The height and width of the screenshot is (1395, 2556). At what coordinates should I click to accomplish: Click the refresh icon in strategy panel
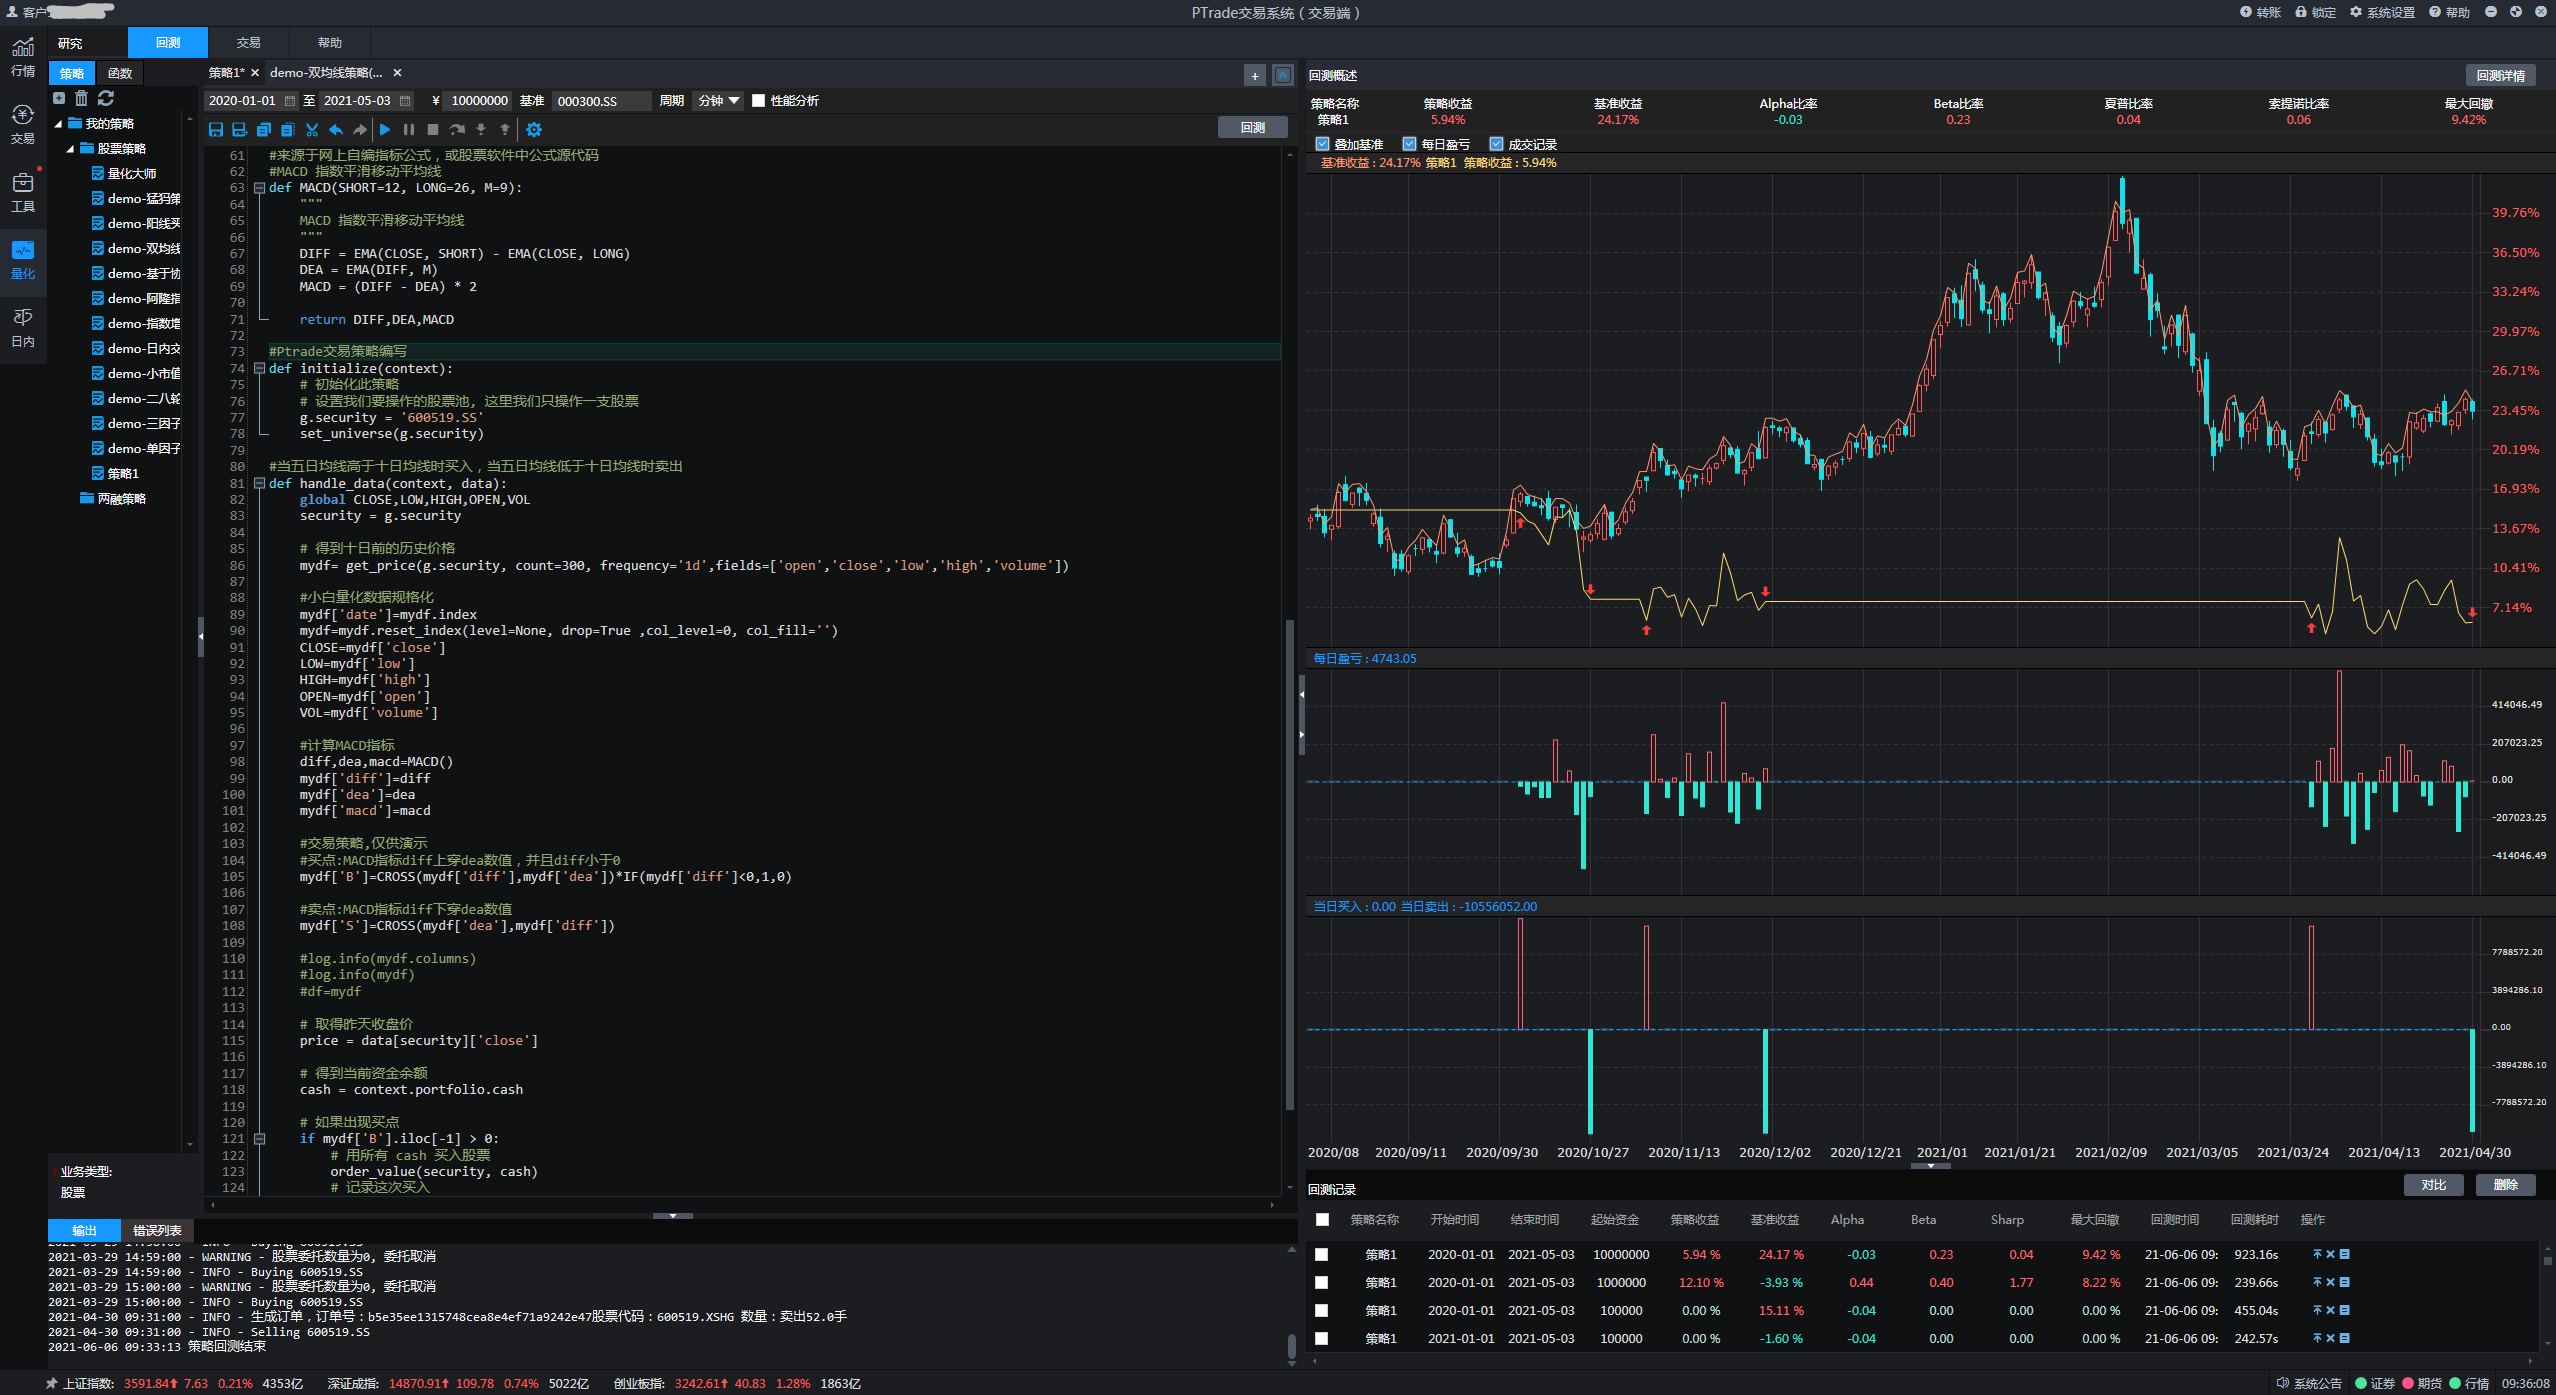point(106,98)
